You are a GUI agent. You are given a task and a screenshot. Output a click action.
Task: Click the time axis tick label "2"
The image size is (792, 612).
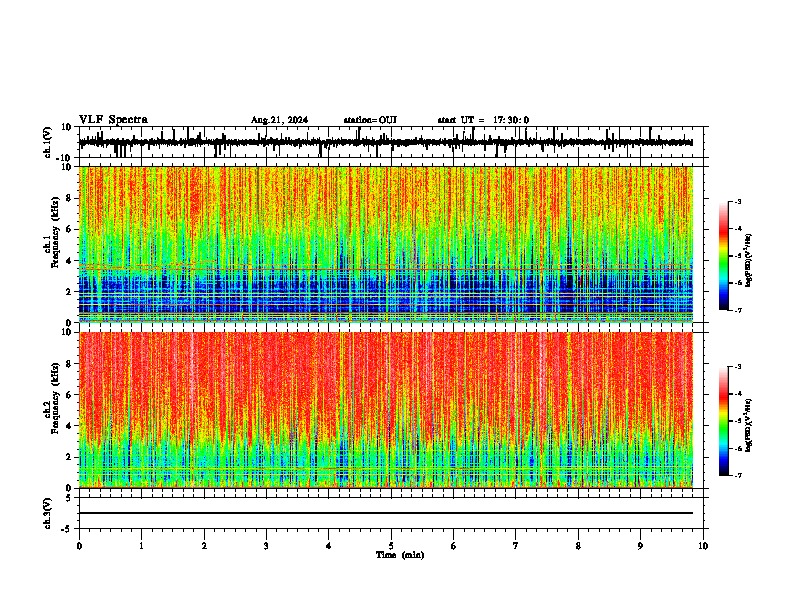[204, 546]
